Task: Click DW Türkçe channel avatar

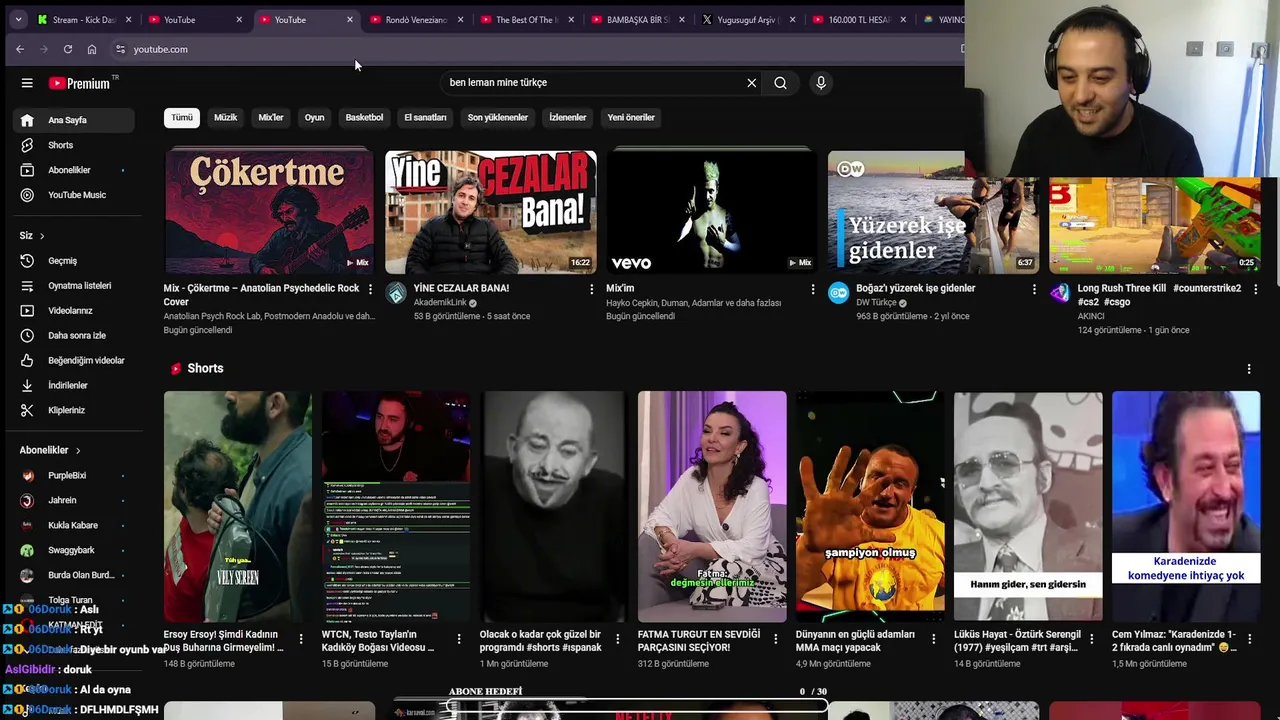Action: (838, 294)
